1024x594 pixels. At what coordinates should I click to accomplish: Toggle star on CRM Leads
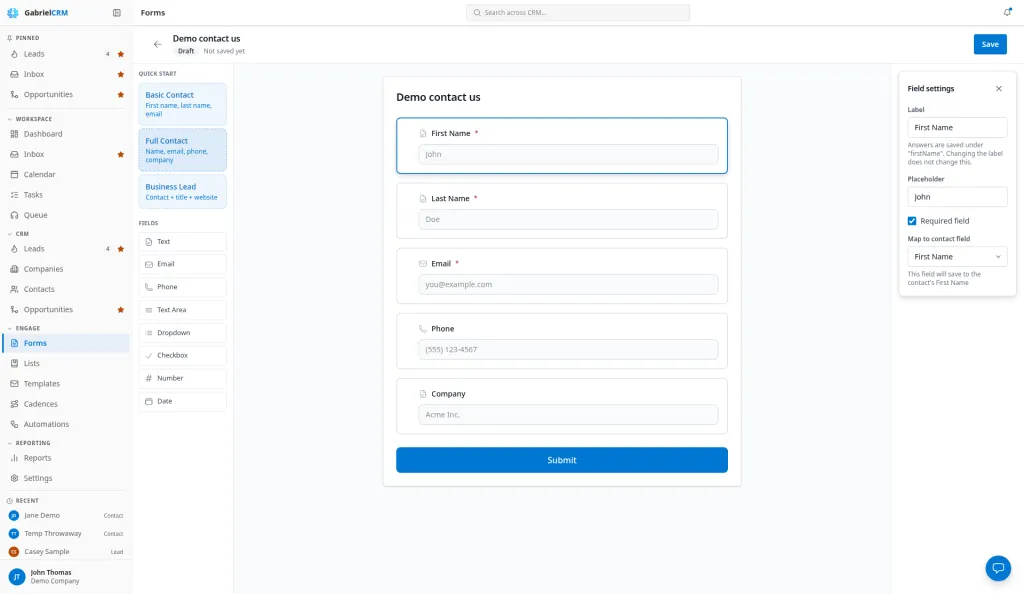point(121,249)
